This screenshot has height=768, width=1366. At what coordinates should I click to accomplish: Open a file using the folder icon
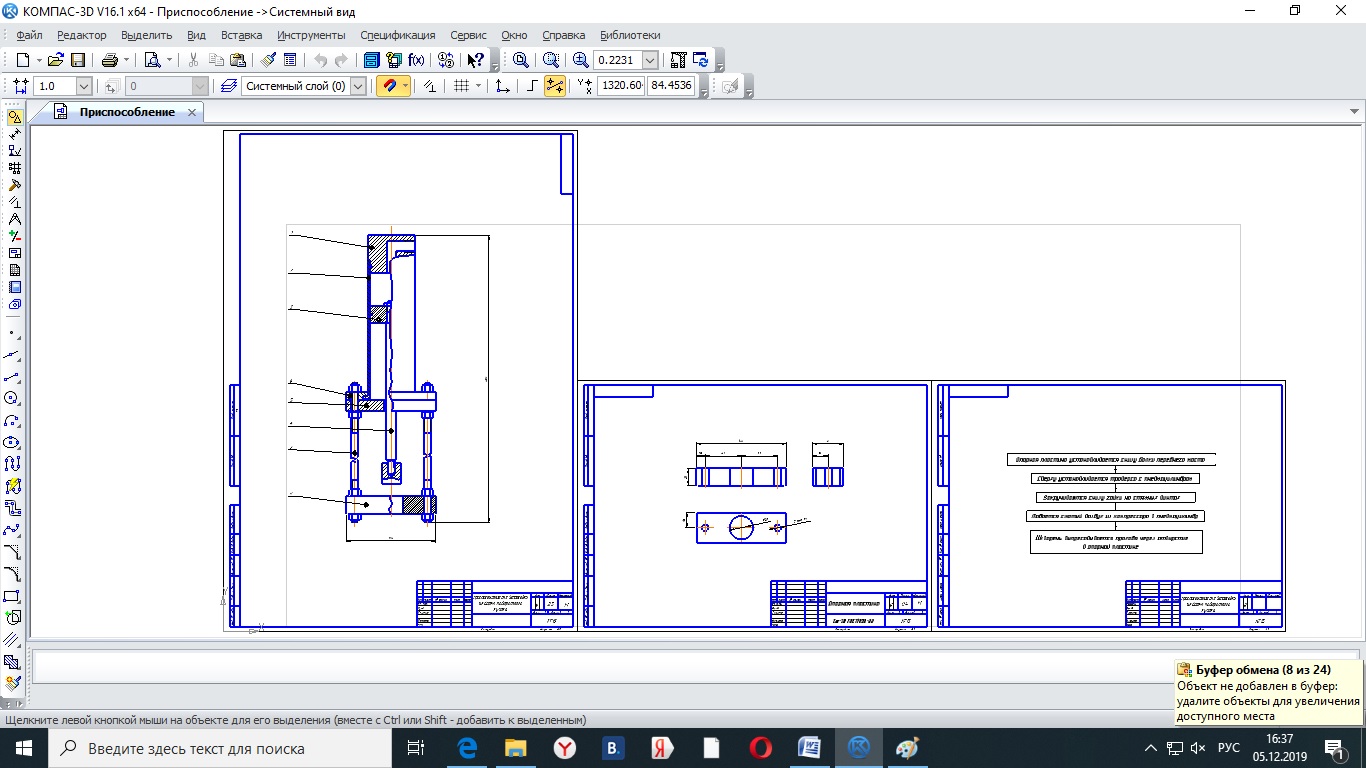[x=56, y=60]
